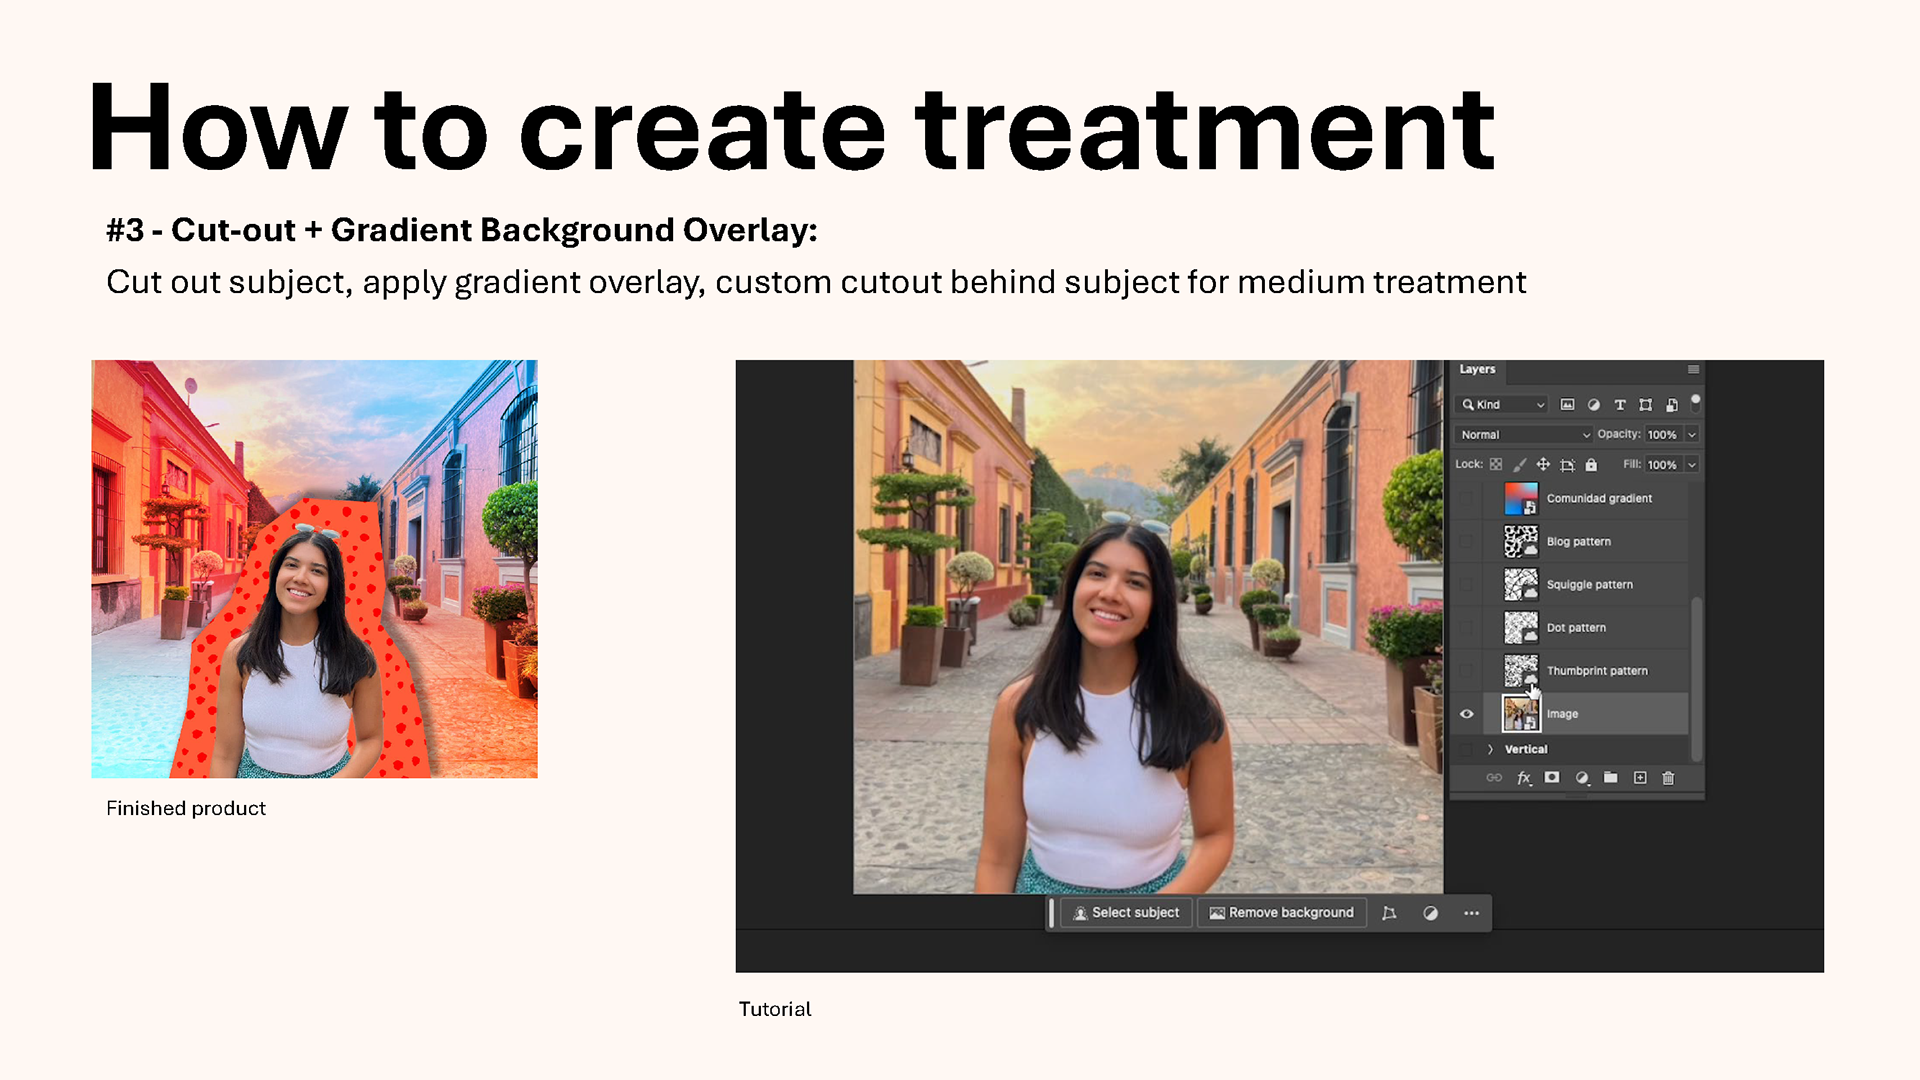This screenshot has height=1080, width=1920.
Task: Click the 'Blog pattern' layer name
Action: [x=1578, y=541]
